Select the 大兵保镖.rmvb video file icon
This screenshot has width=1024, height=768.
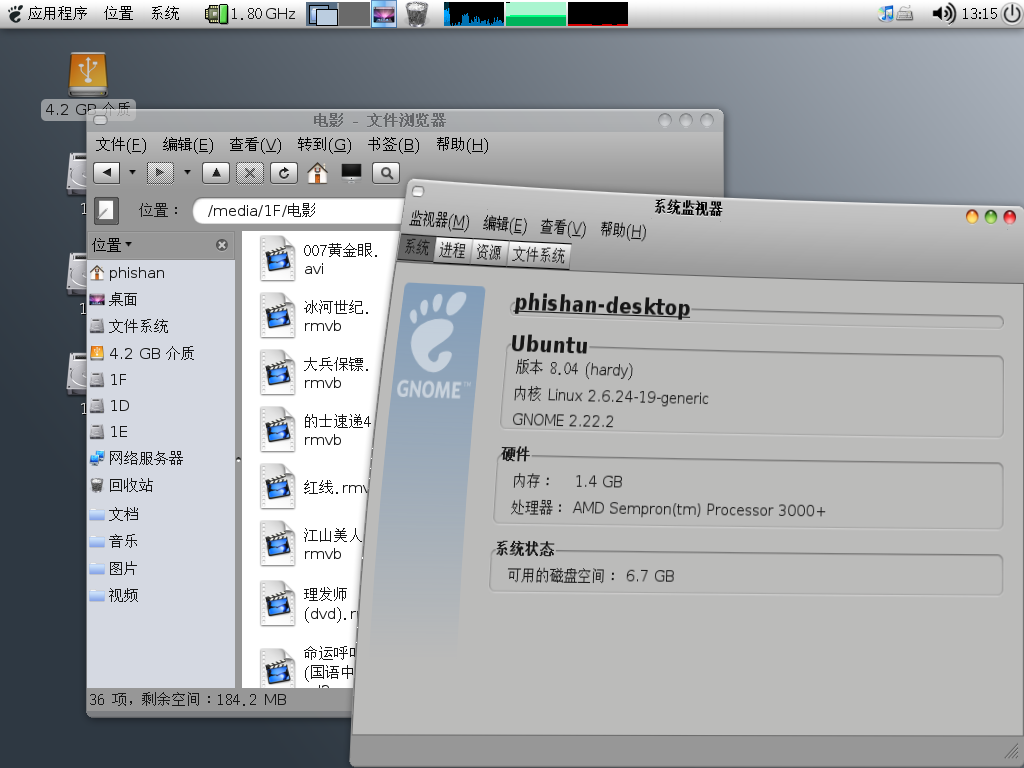[278, 373]
